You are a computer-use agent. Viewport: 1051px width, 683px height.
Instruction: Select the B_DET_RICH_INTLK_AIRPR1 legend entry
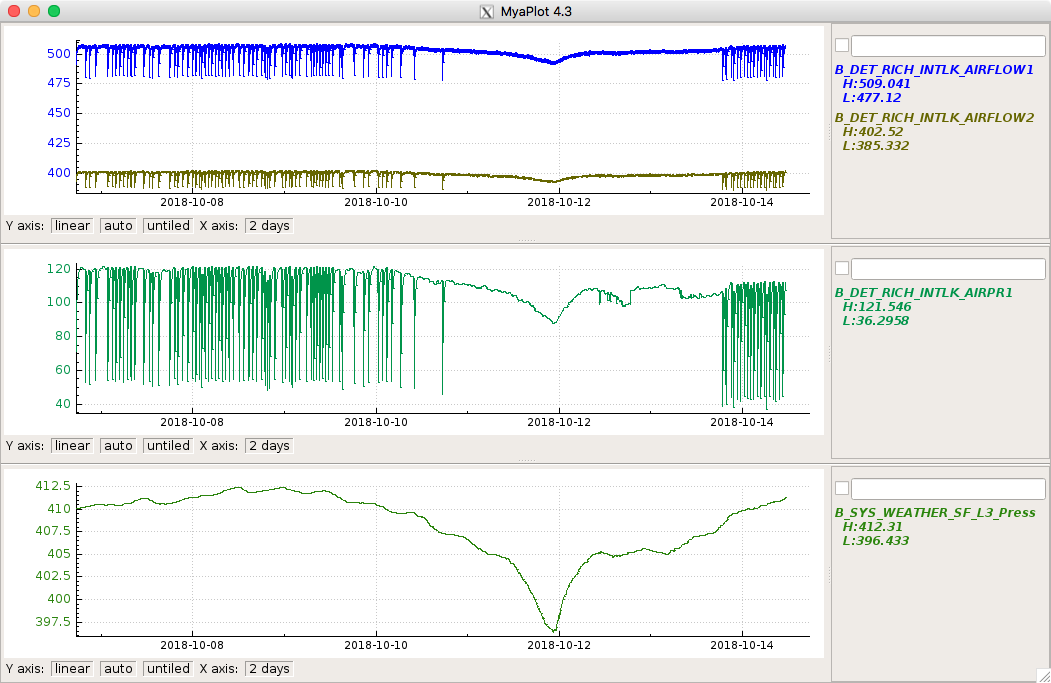click(x=924, y=293)
